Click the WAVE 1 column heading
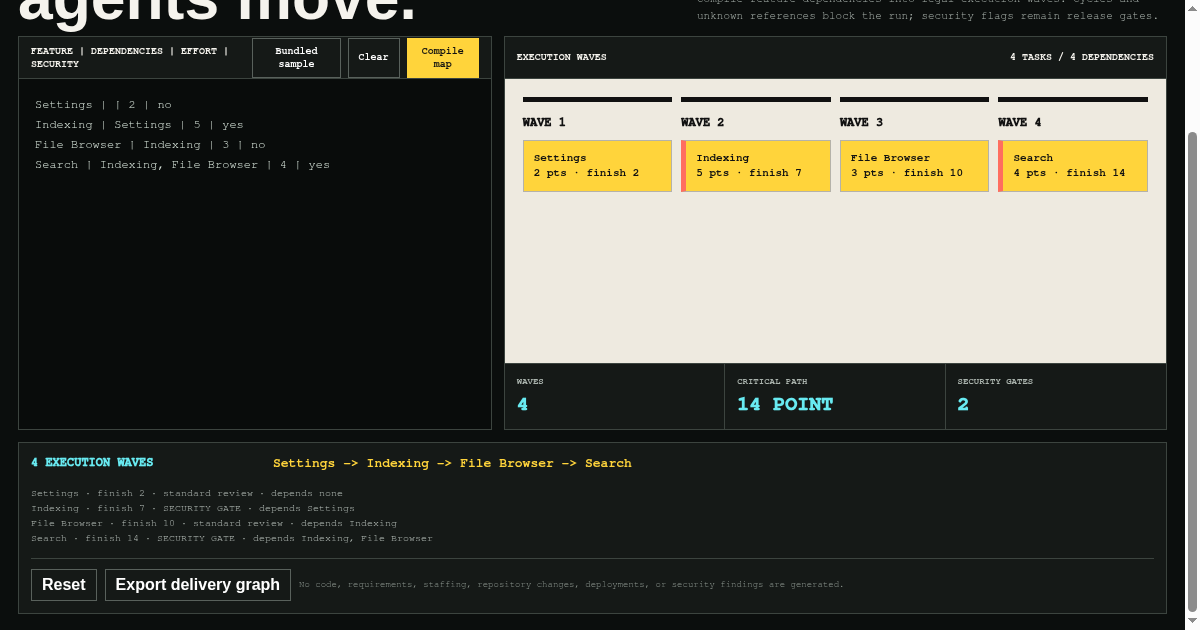This screenshot has height=630, width=1200. tap(544, 122)
